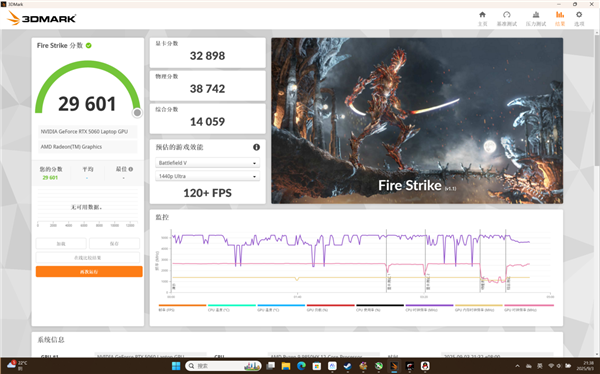Expand the 1440p Ultra resolution dropdown
This screenshot has width=600, height=374.
(207, 176)
